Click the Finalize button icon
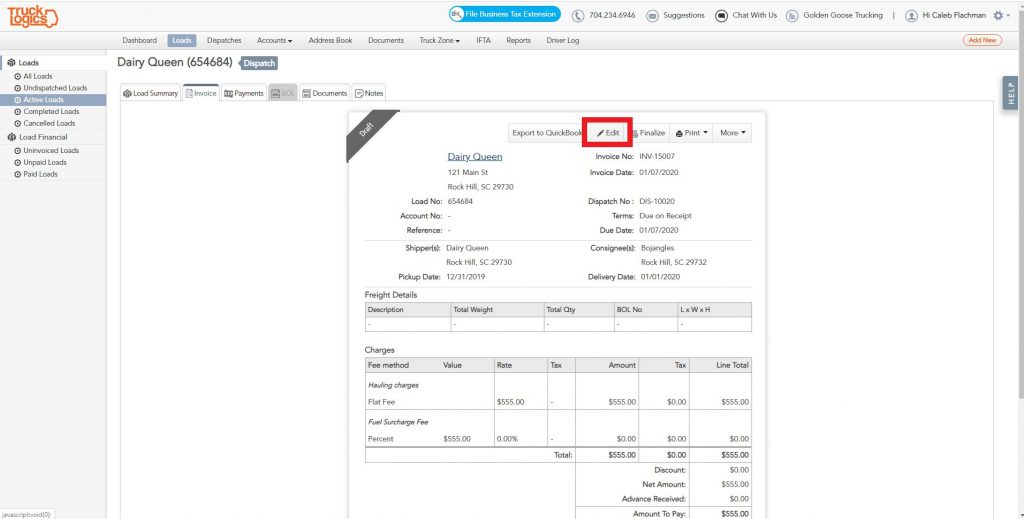 point(635,133)
